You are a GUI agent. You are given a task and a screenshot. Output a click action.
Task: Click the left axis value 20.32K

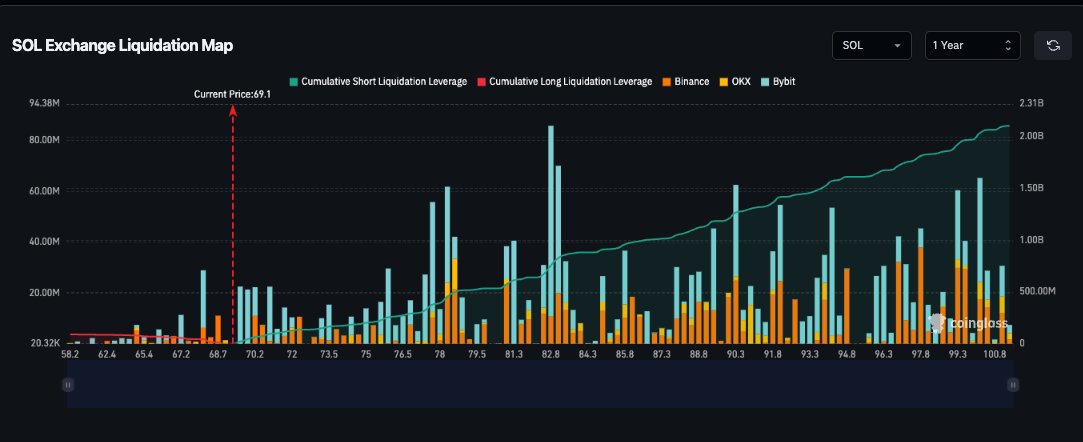45,343
